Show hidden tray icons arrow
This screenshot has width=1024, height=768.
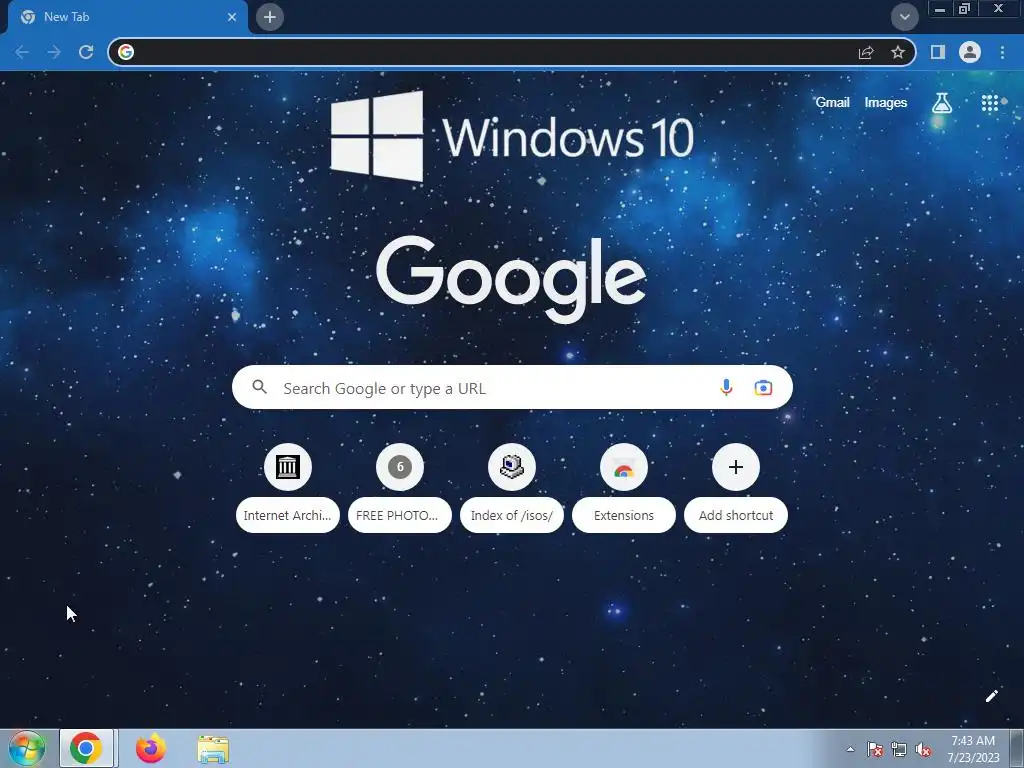point(850,749)
